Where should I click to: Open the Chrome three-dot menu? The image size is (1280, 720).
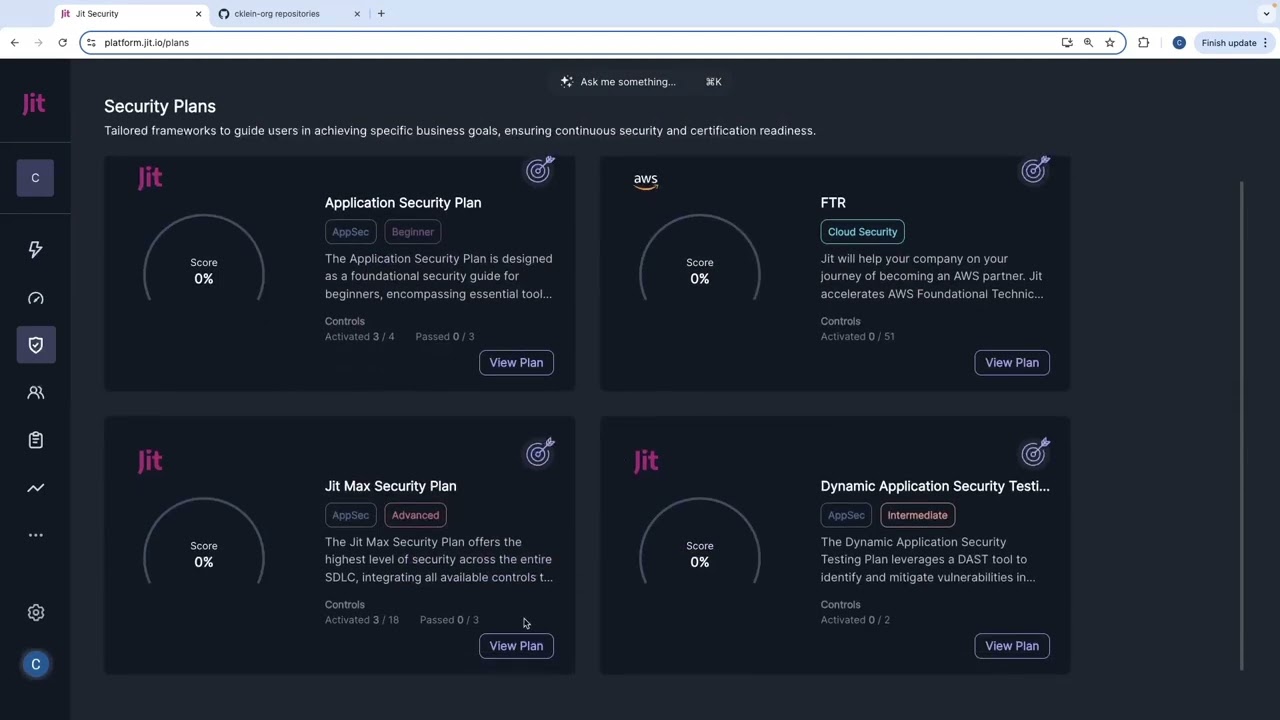(1265, 43)
